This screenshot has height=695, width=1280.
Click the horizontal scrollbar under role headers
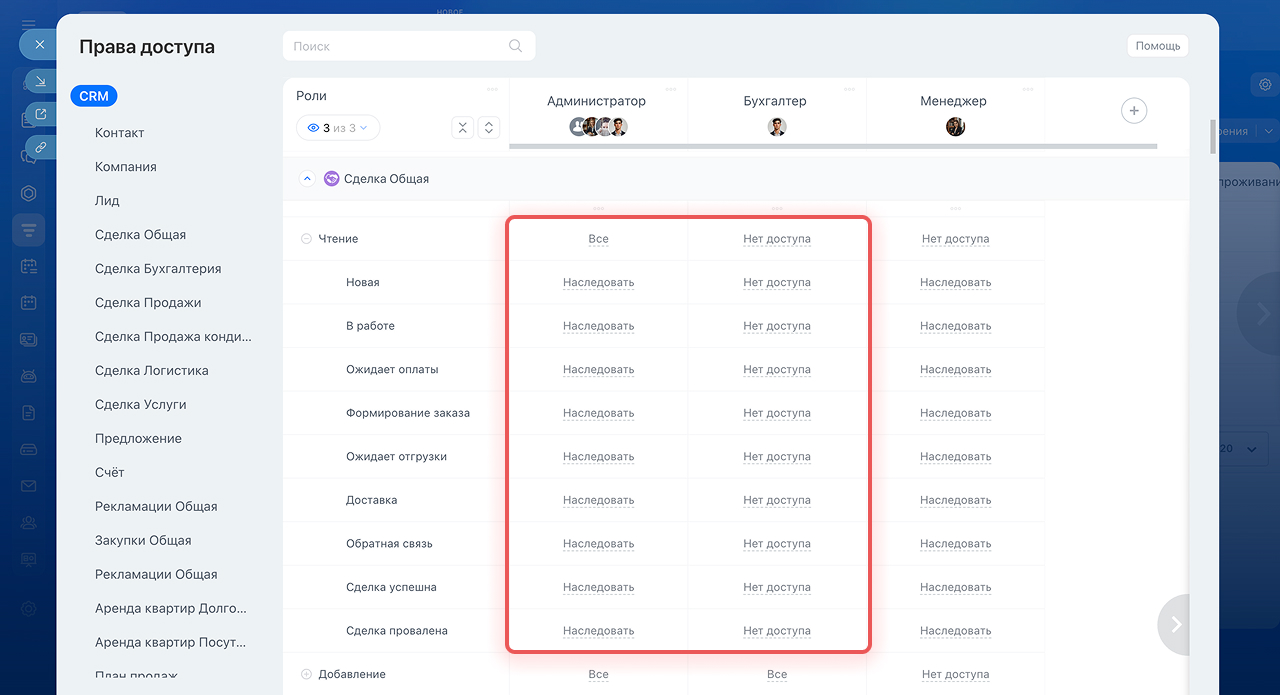832,146
